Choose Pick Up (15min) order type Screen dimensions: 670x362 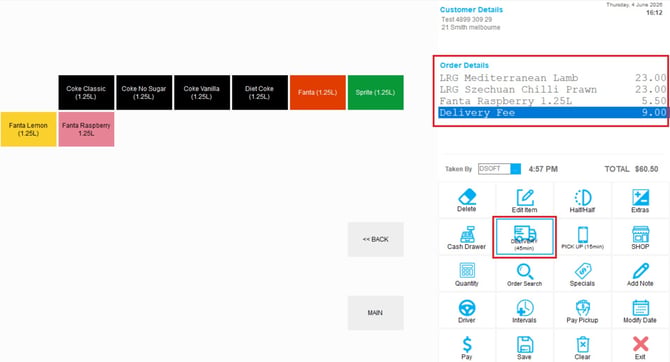click(x=582, y=238)
